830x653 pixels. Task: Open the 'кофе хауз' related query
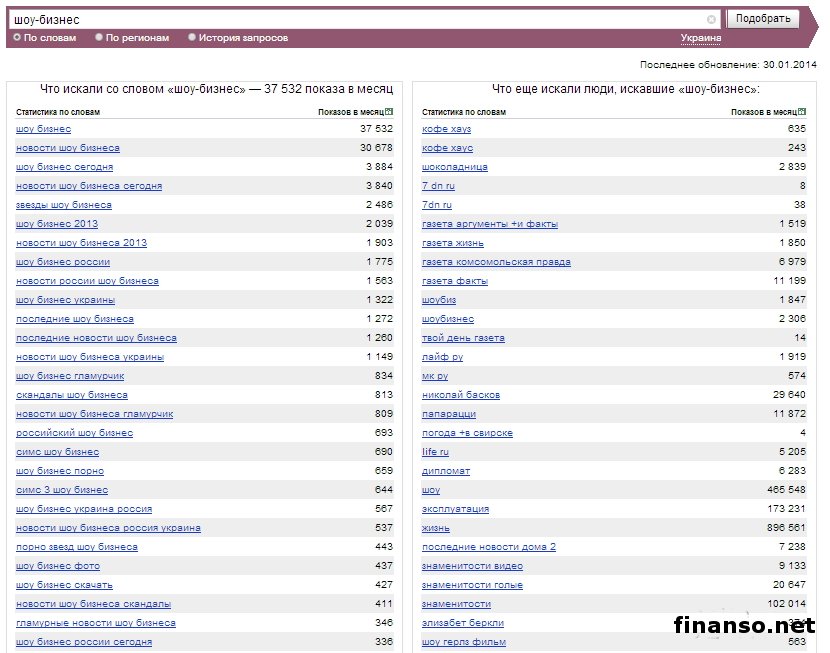[446, 129]
